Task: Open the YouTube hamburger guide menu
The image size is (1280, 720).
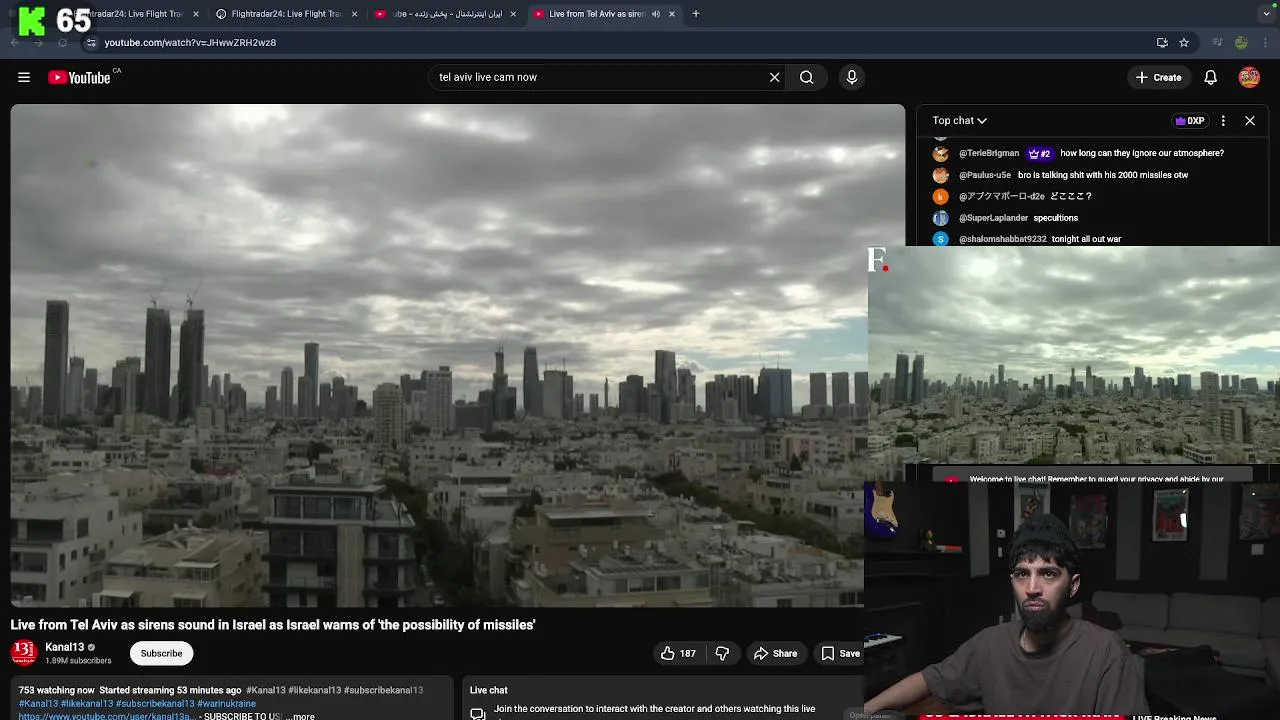Action: pos(24,77)
